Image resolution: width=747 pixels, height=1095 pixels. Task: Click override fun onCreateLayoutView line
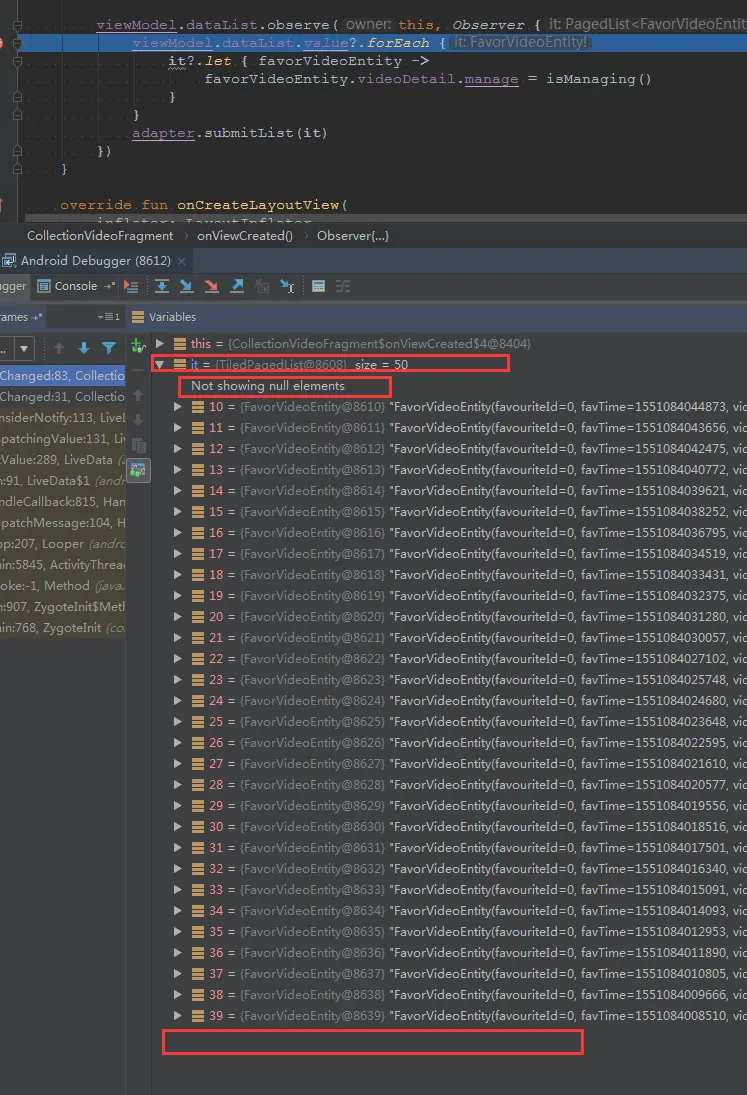click(x=204, y=205)
